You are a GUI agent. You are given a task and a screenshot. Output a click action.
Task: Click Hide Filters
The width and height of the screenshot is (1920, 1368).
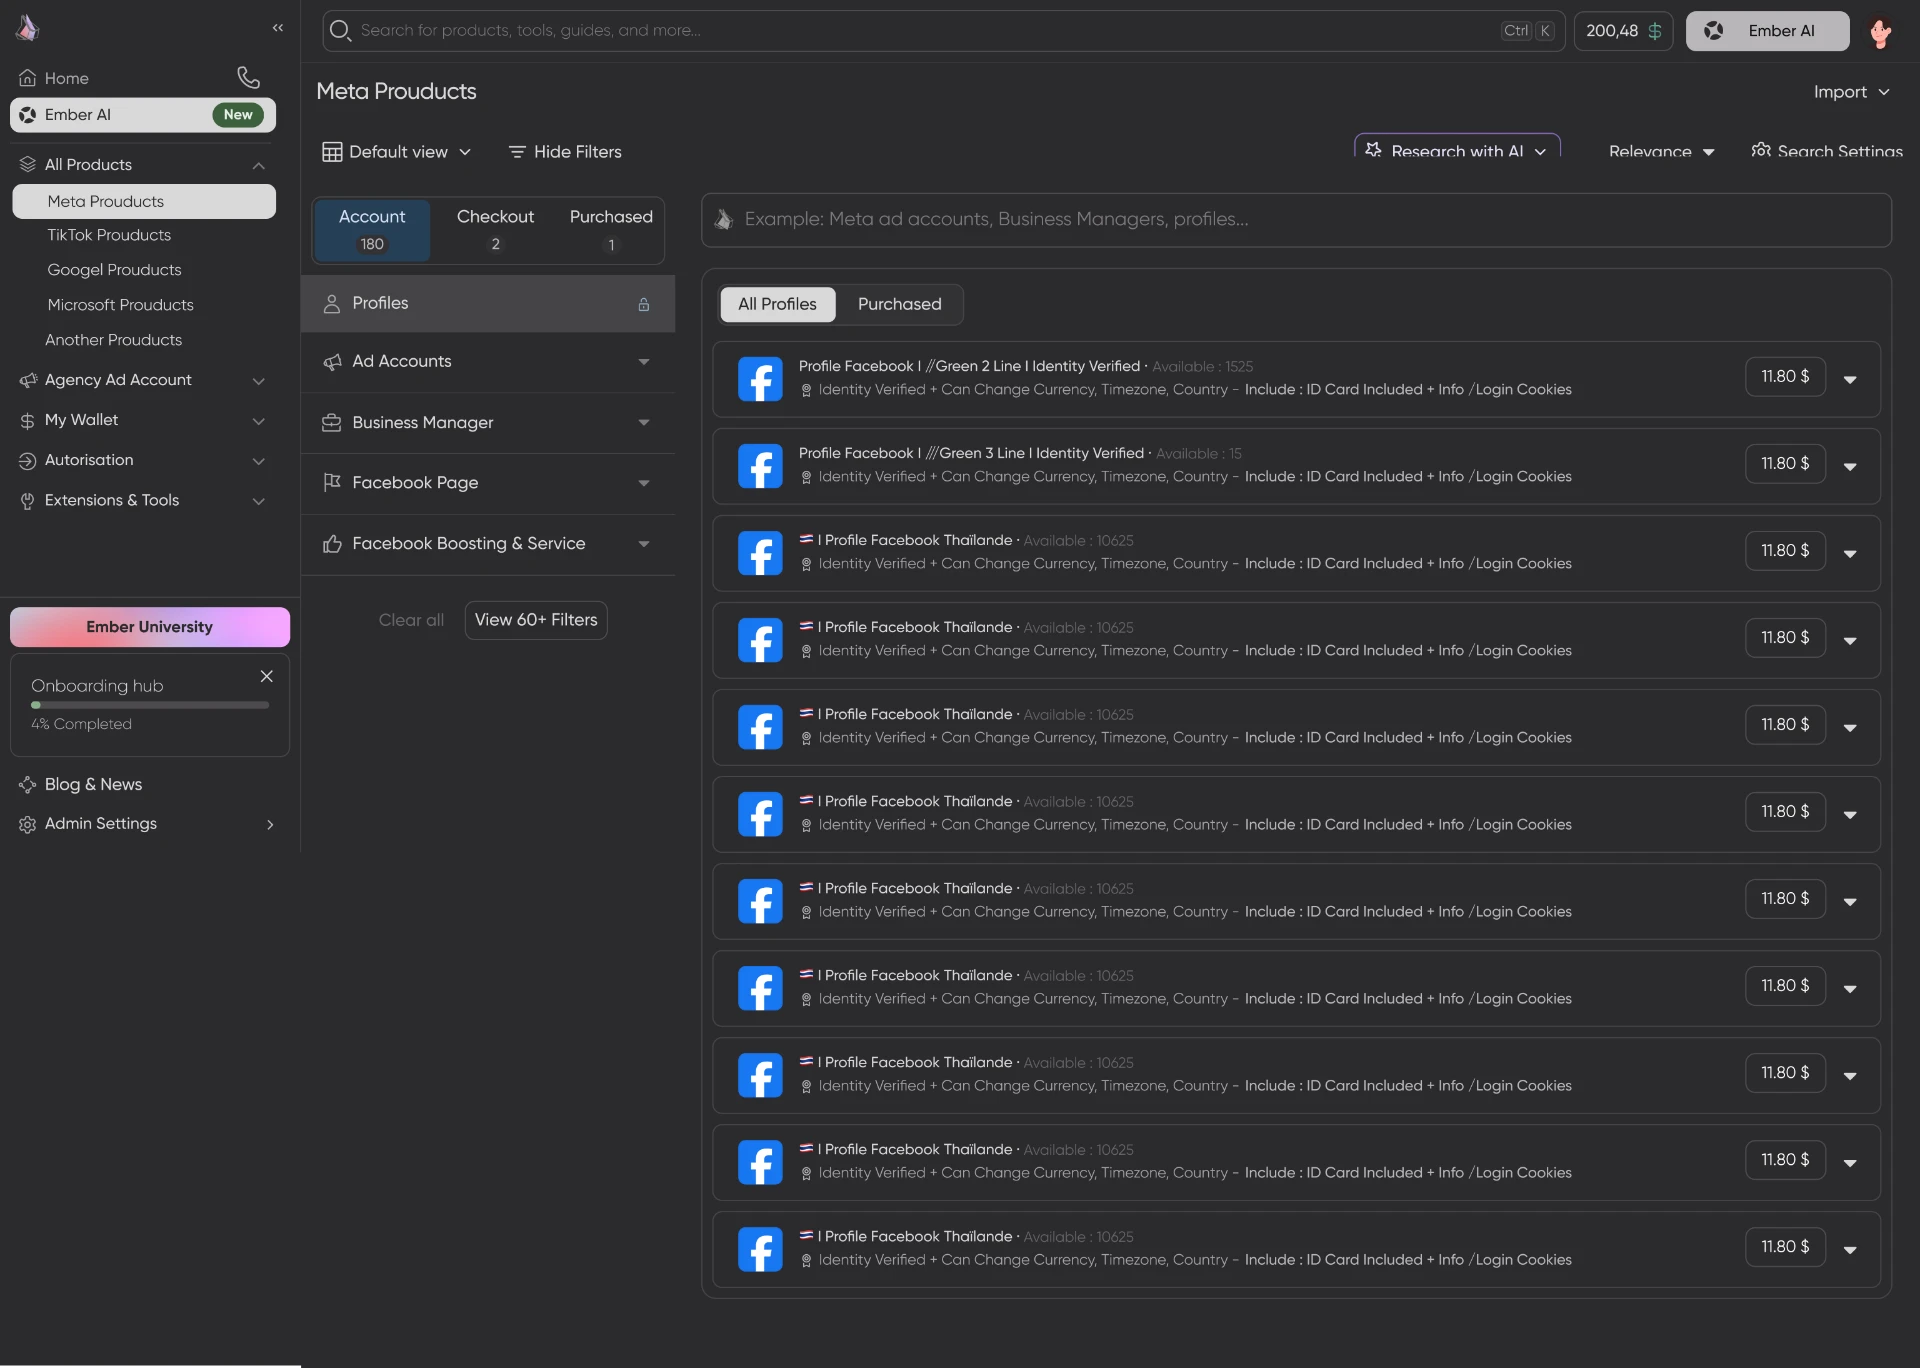click(565, 152)
